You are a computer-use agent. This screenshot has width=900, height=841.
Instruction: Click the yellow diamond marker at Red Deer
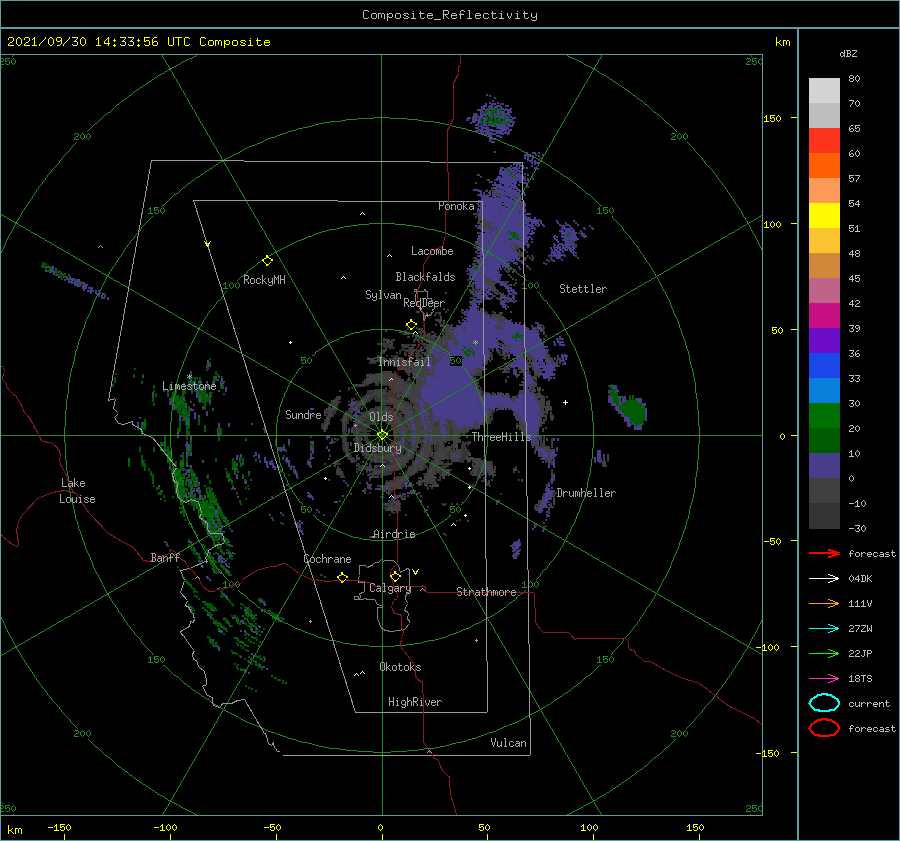point(411,325)
